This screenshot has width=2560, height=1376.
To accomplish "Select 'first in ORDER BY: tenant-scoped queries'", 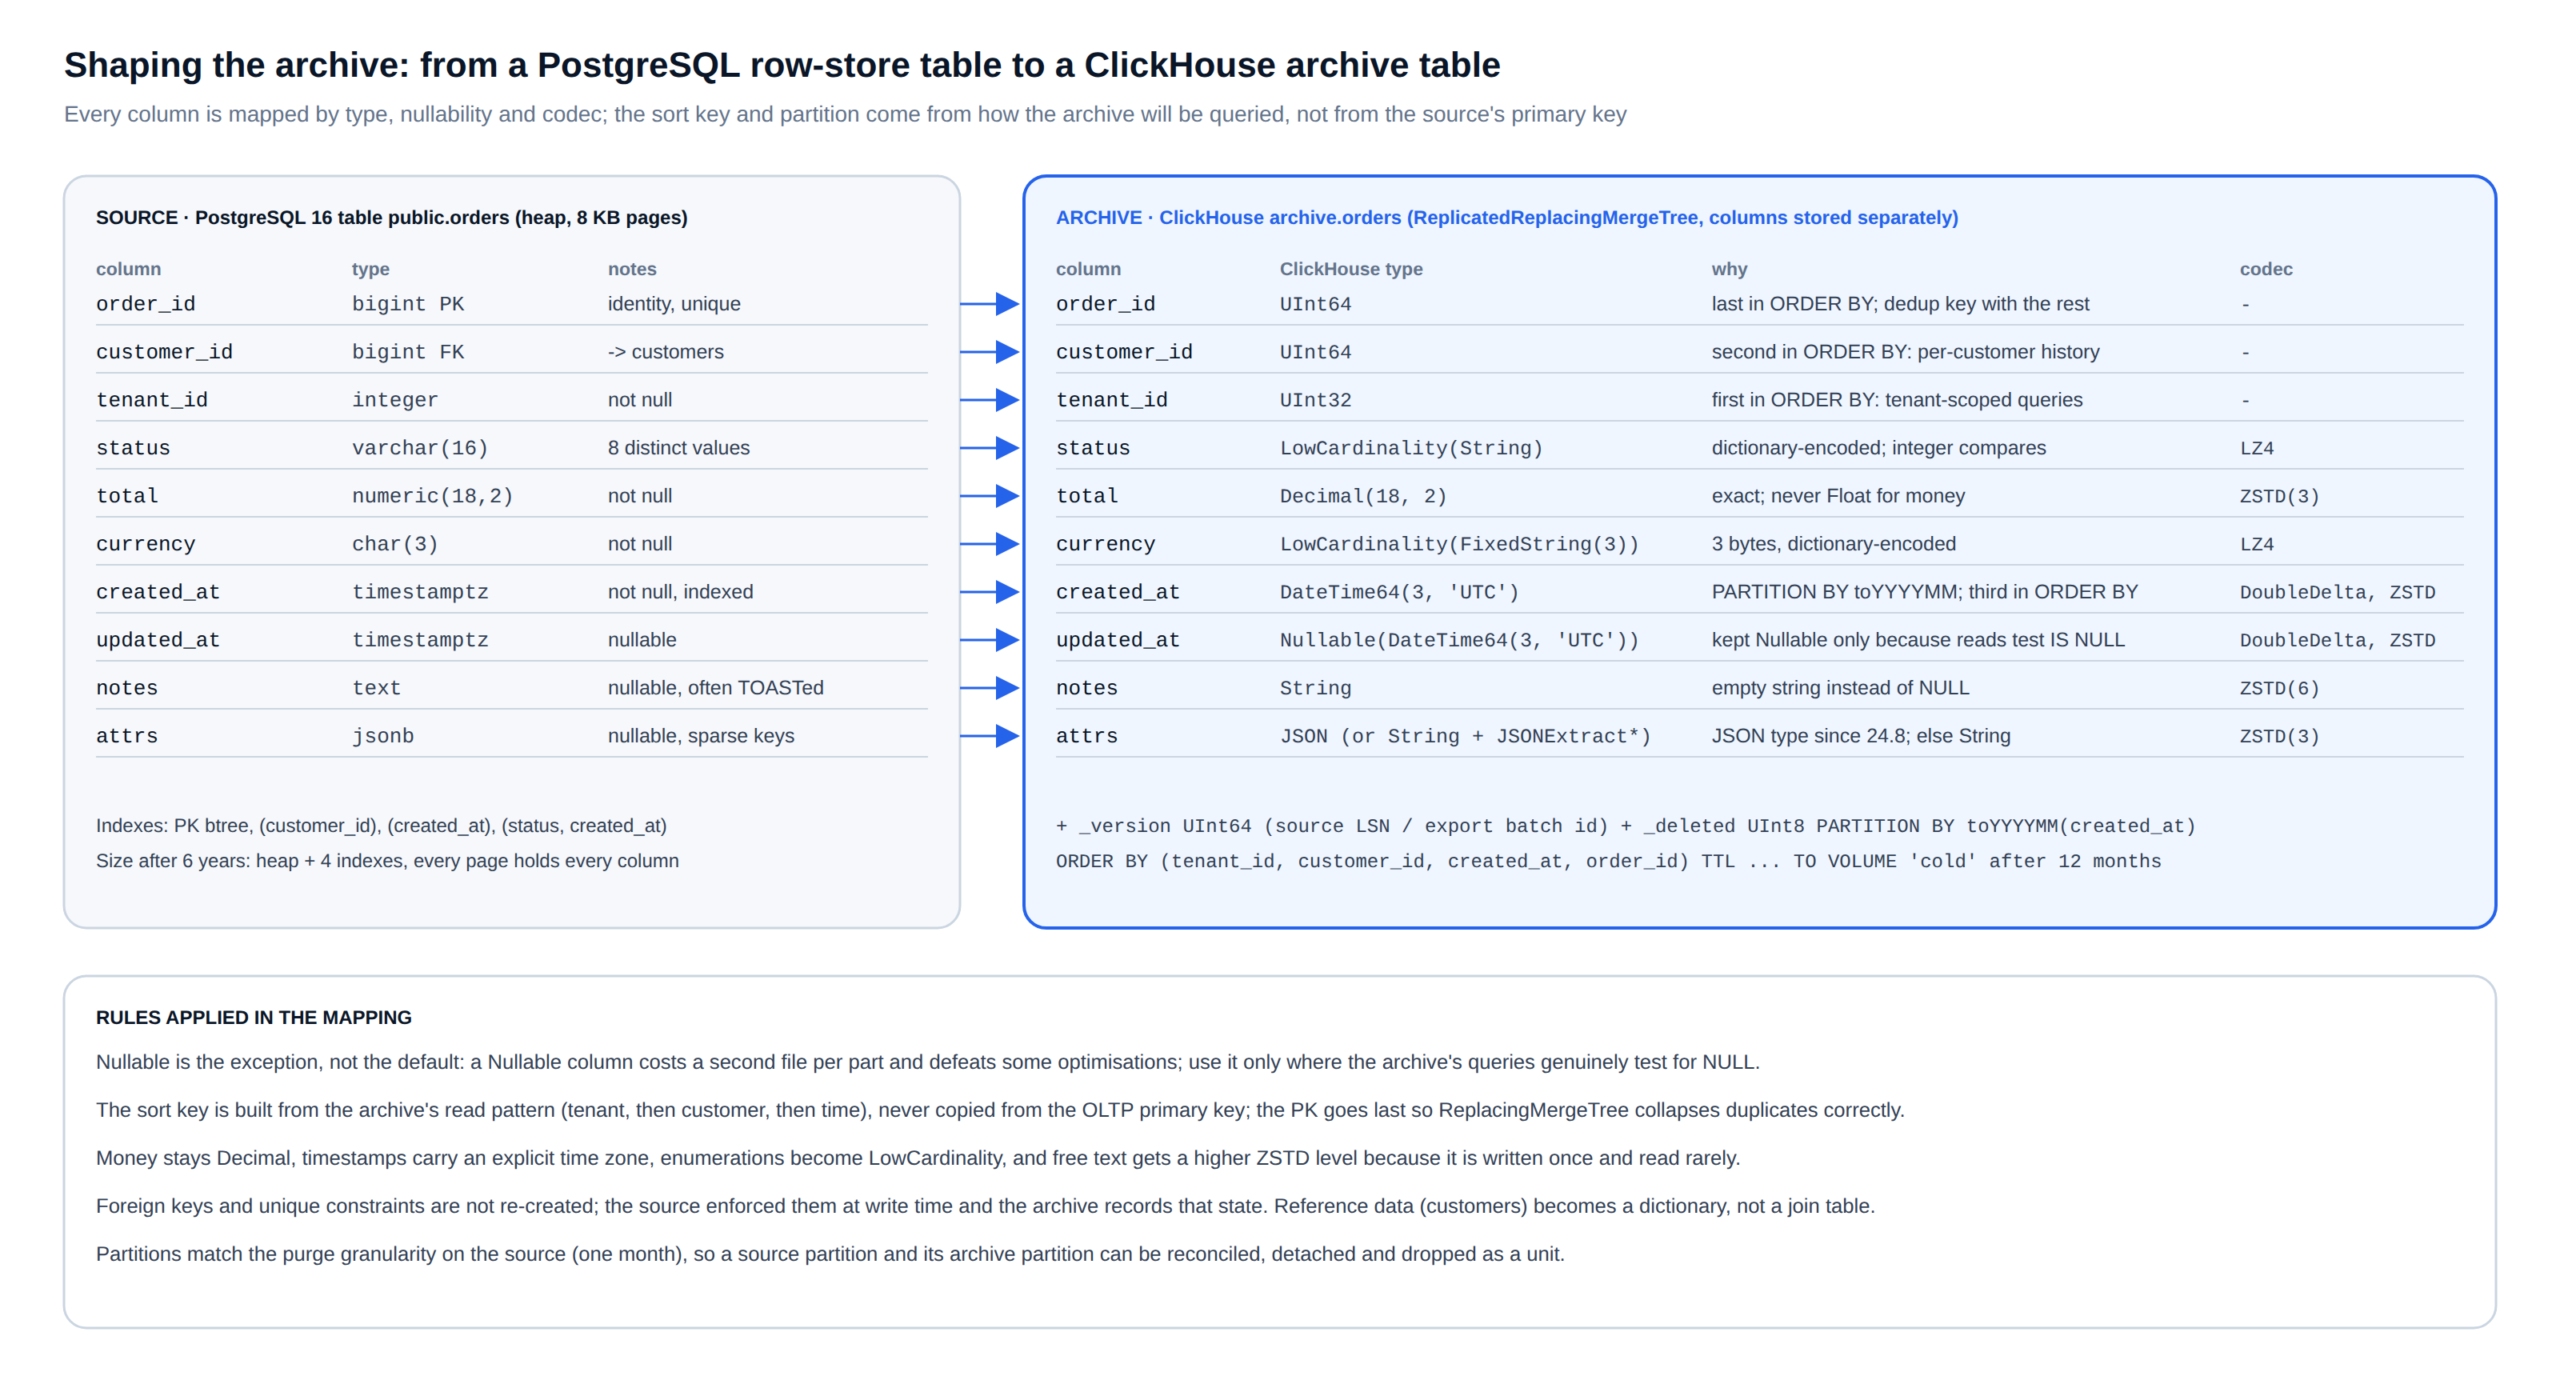I will tap(1897, 400).
